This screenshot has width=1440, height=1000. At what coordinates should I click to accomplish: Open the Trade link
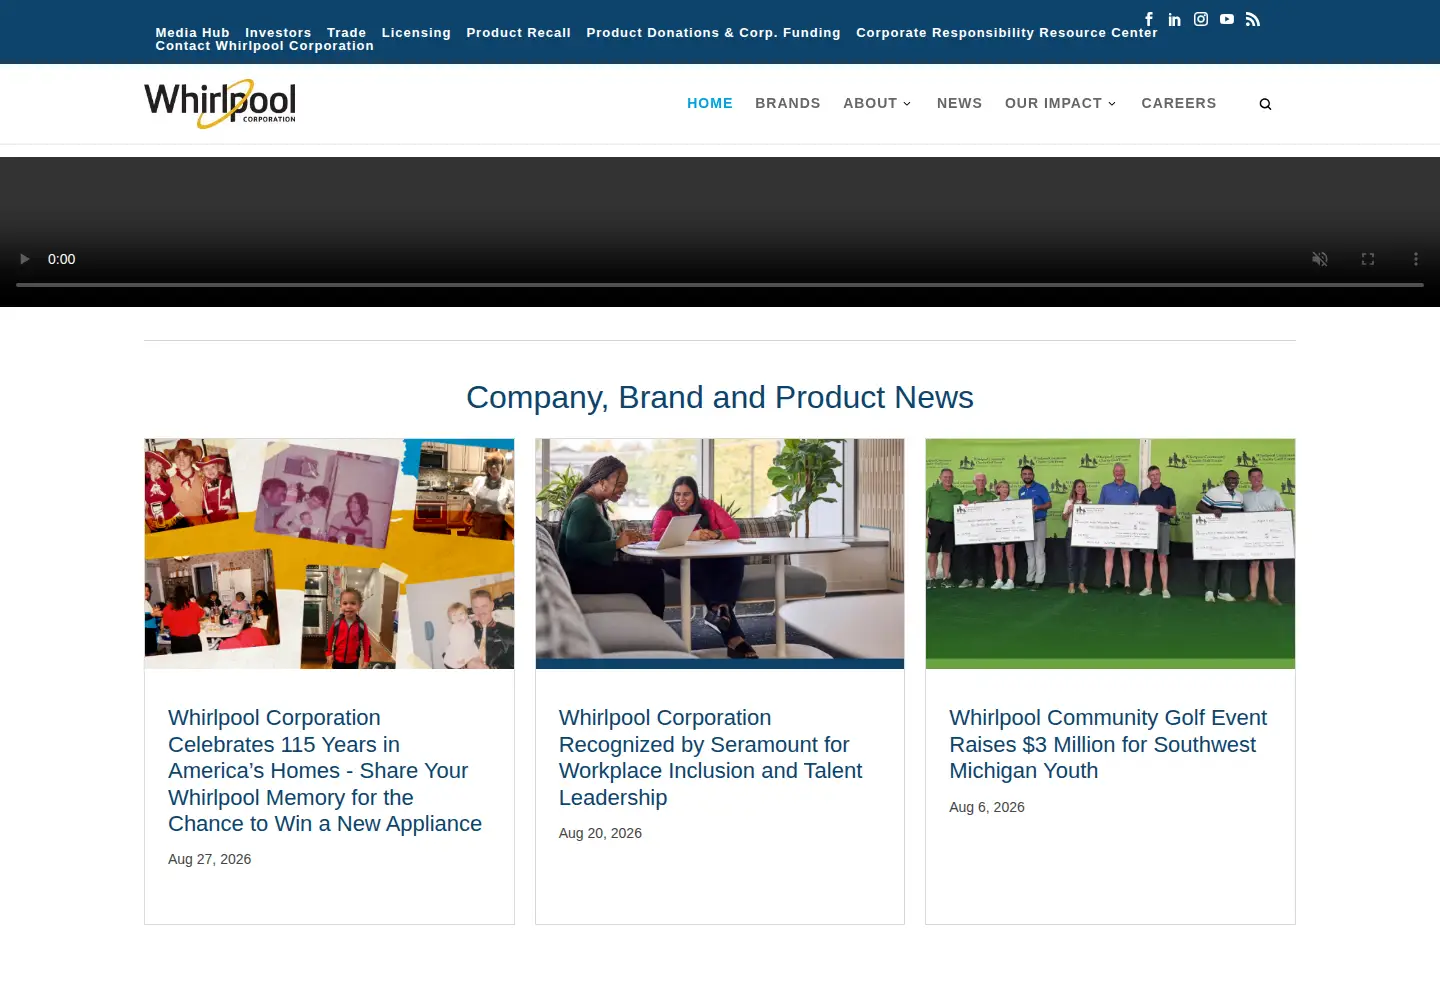pyautogui.click(x=347, y=33)
